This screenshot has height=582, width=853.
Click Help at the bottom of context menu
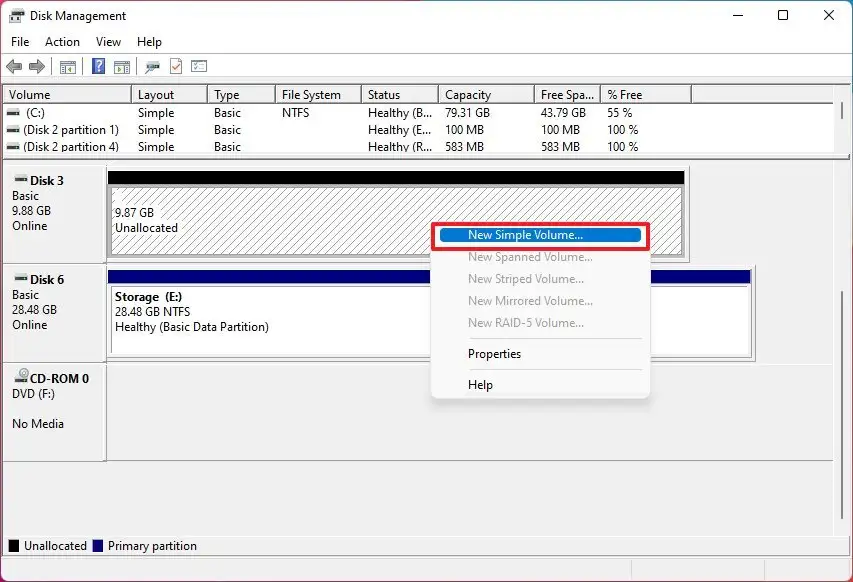point(480,385)
